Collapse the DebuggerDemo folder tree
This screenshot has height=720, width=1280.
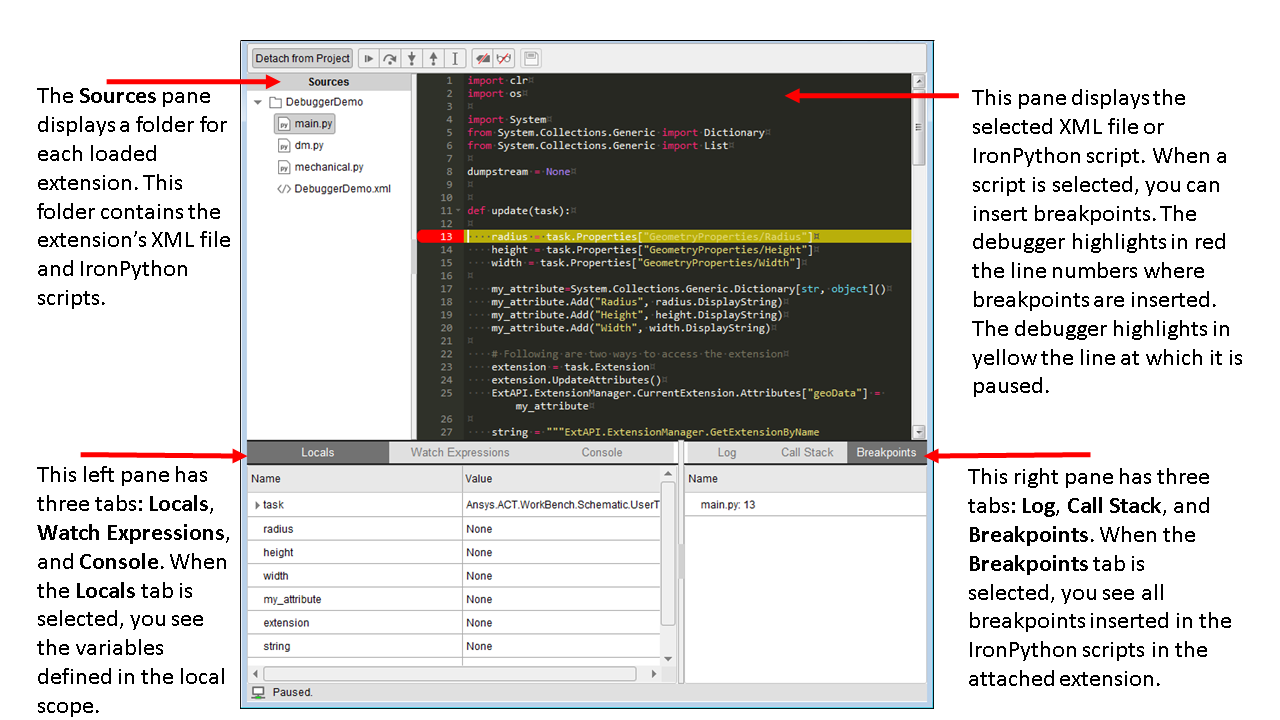click(x=258, y=102)
